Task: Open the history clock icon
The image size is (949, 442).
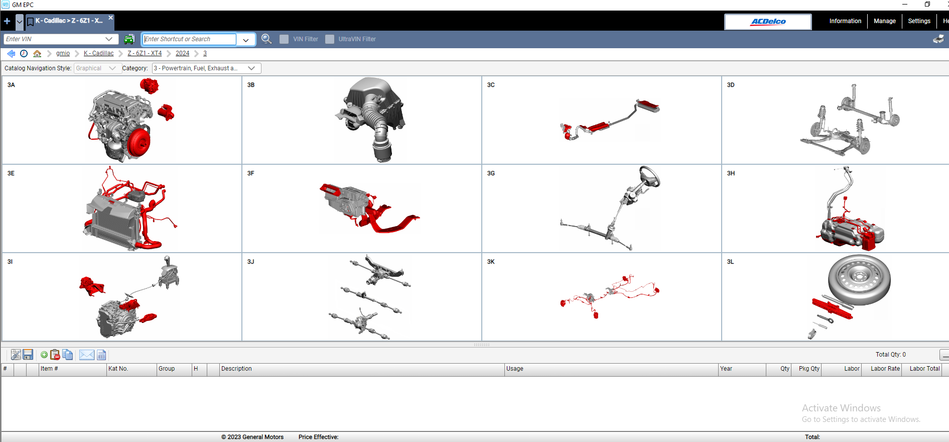Action: click(x=24, y=53)
